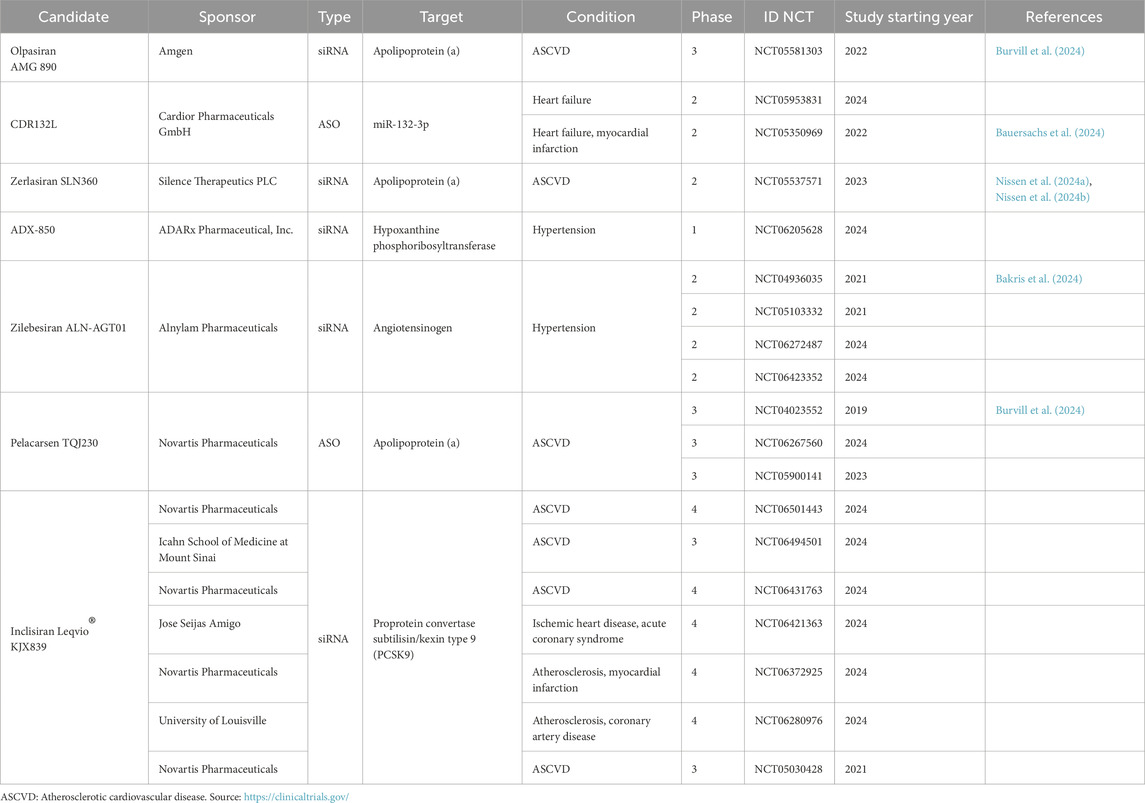1145x803 pixels.
Task: Click trial ID NCT06205628
Action: click(x=789, y=230)
